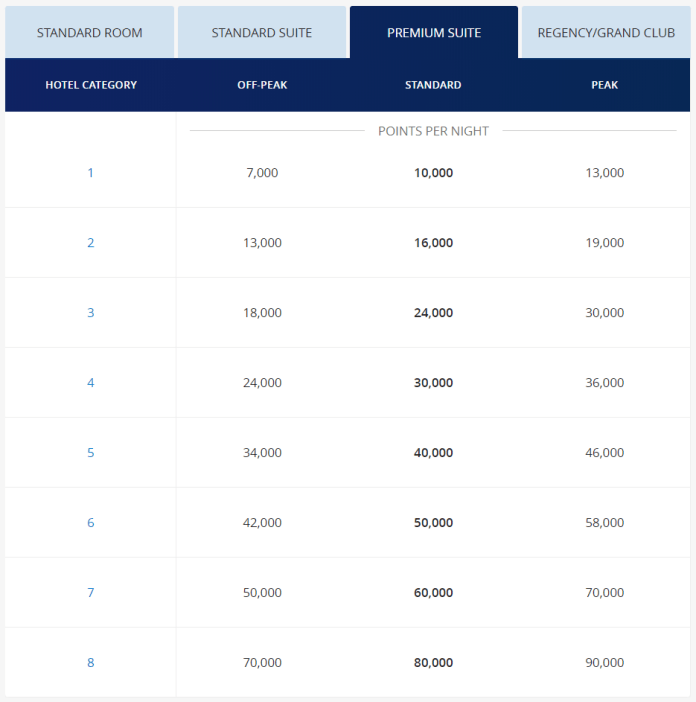The width and height of the screenshot is (696, 702).
Task: Switch to the Regency/Grand Club tab
Action: point(606,33)
